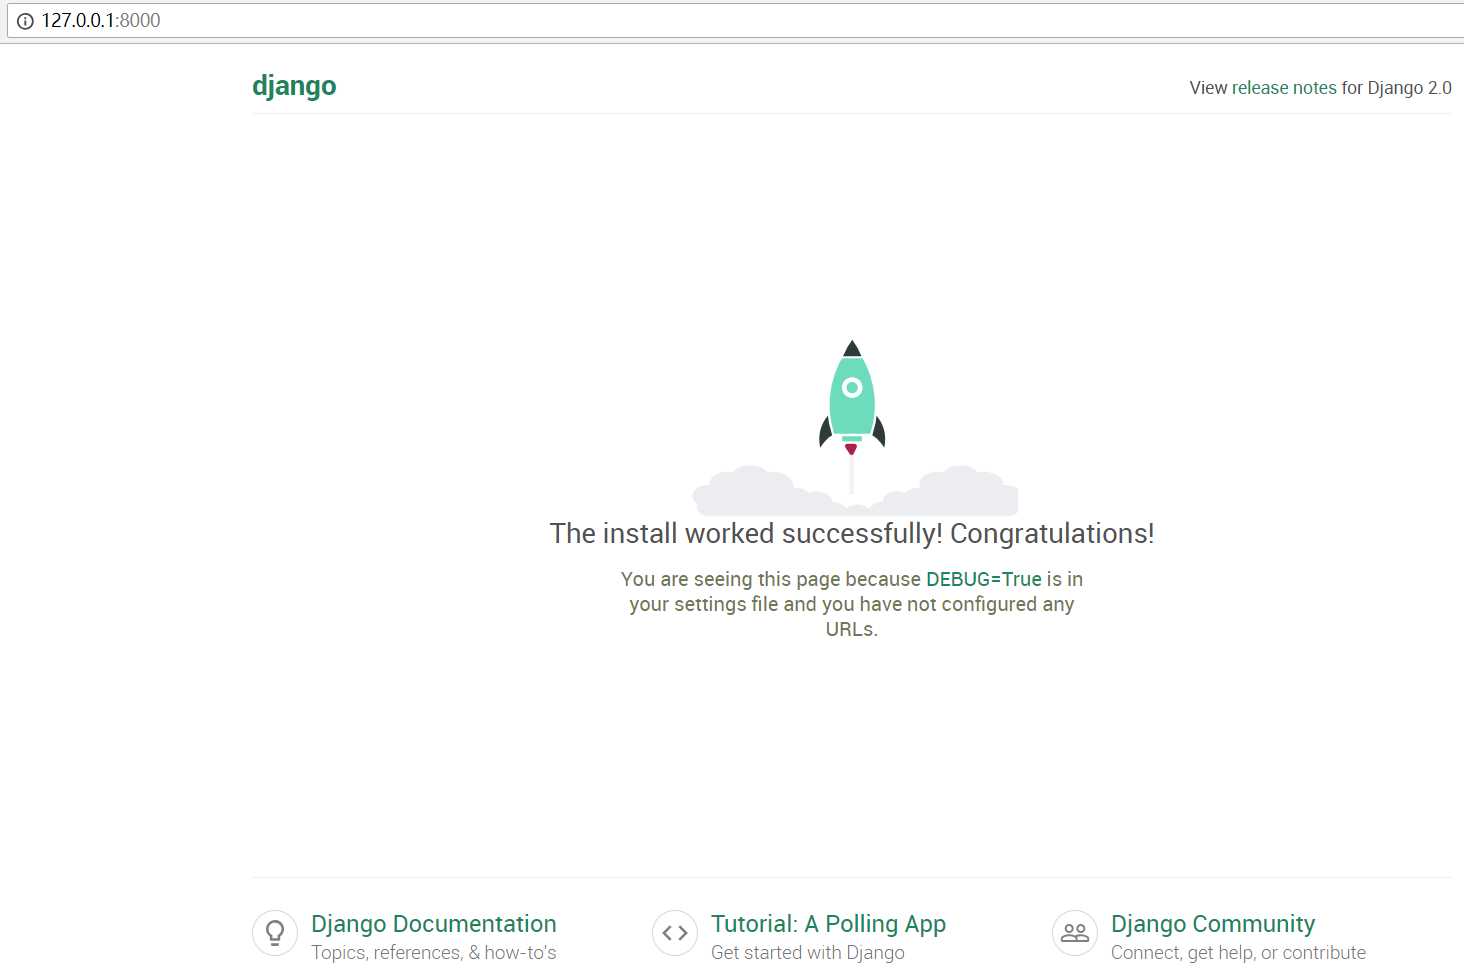
Task: Click 'your settings file and you have not configured any' text
Action: (x=852, y=604)
